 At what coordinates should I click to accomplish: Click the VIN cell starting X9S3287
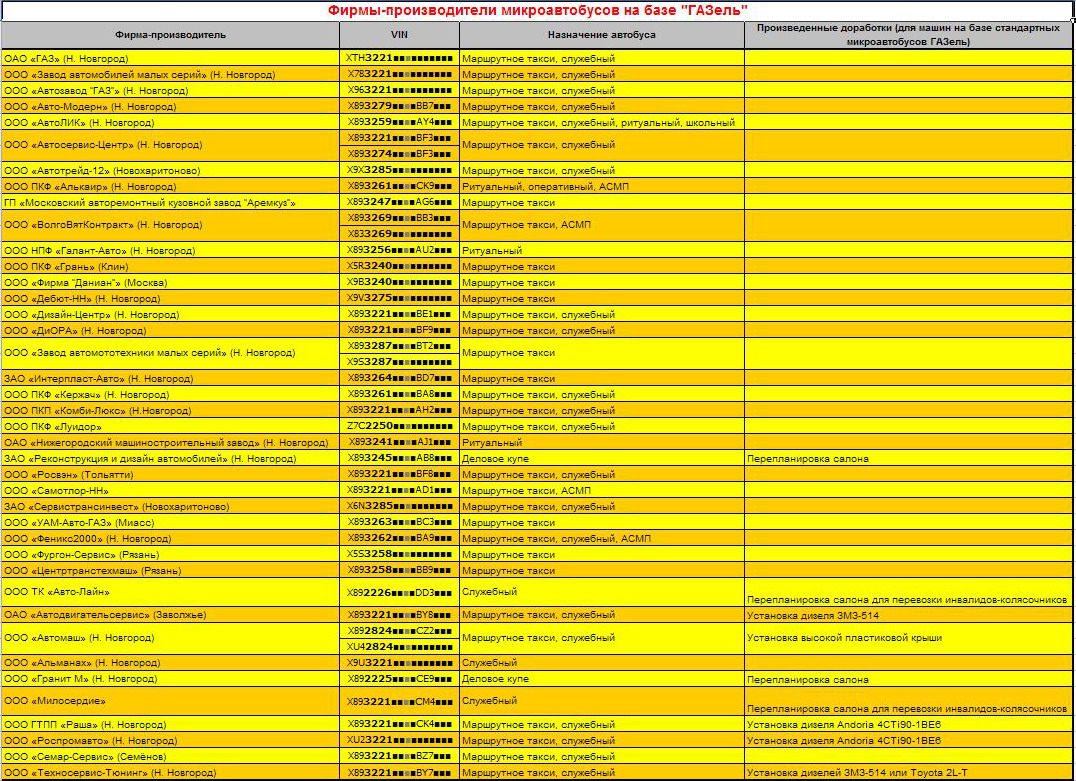399,362
